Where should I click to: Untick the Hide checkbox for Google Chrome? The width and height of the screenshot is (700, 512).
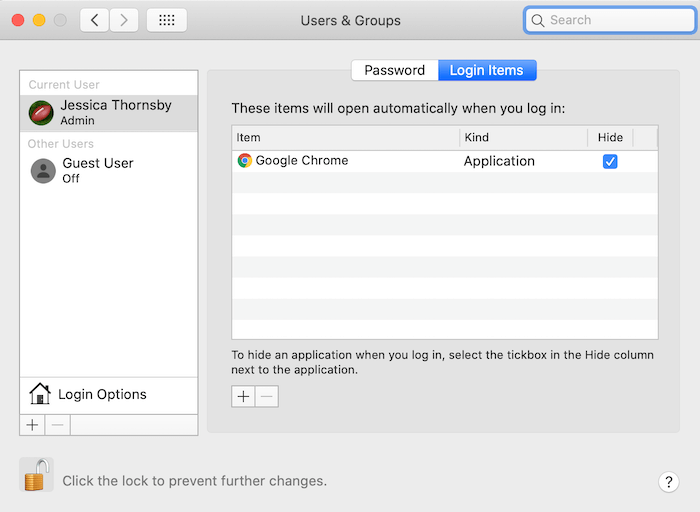pos(610,161)
